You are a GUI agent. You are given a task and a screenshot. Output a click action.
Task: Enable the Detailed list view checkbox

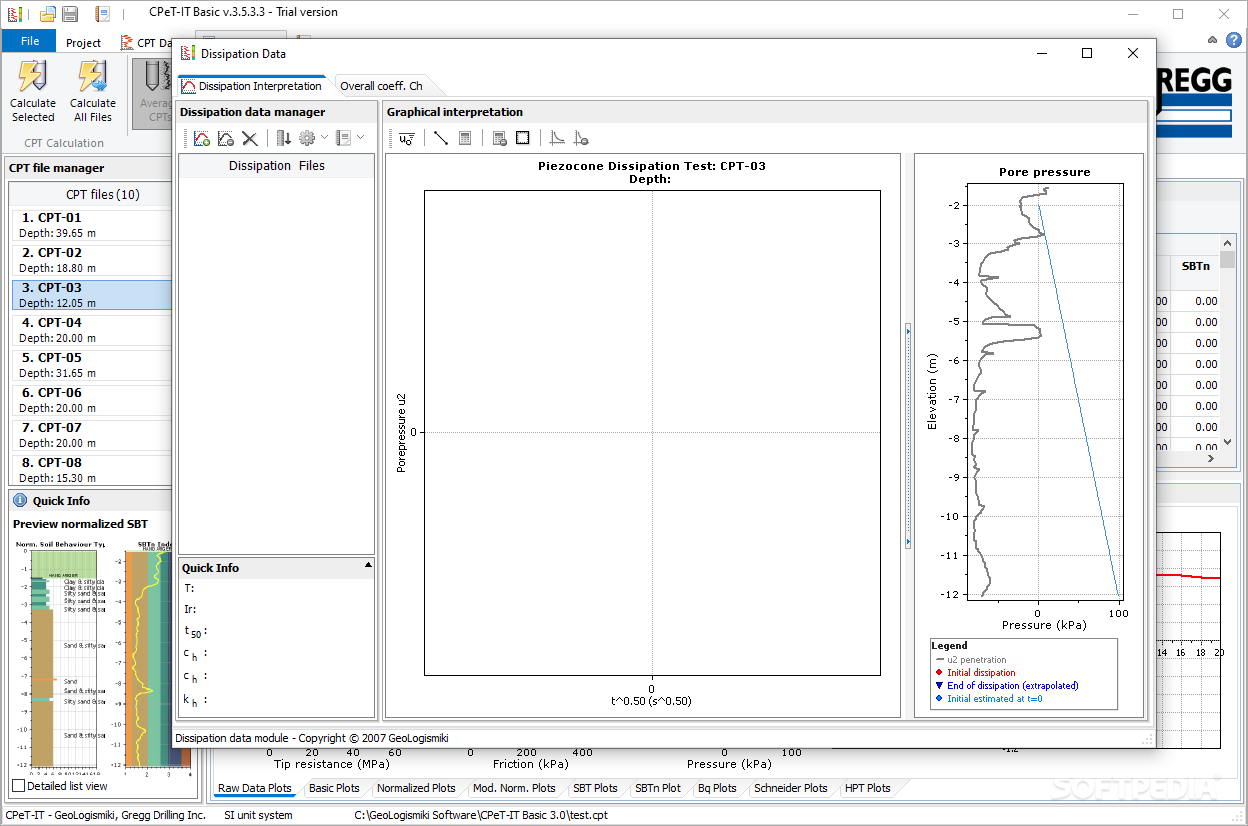(x=18, y=786)
